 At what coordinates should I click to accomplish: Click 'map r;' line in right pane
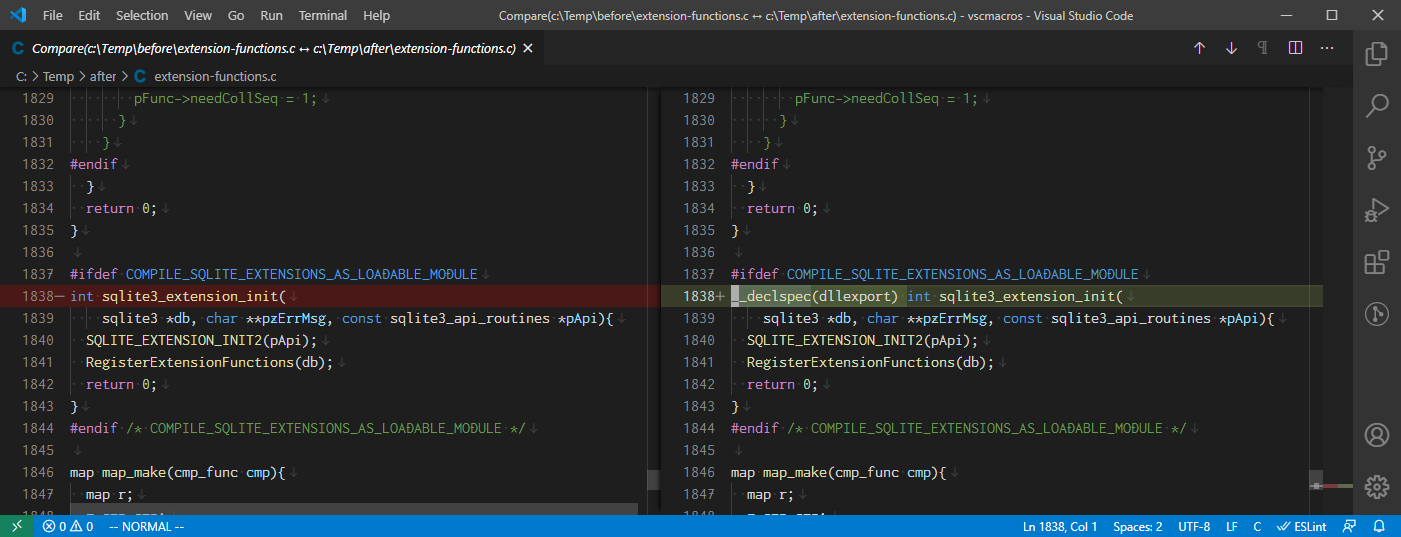coord(770,494)
